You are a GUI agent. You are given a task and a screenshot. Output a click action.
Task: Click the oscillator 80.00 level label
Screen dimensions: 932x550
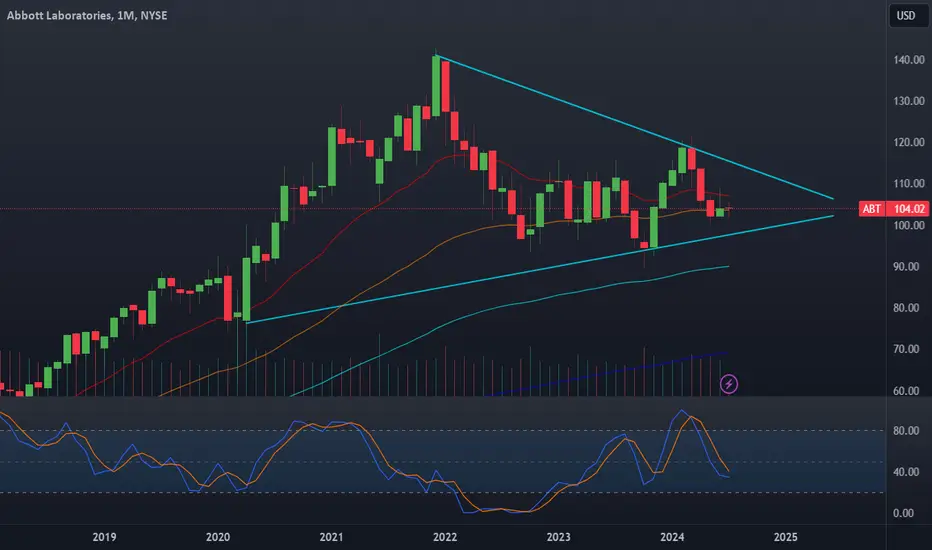pyautogui.click(x=906, y=430)
